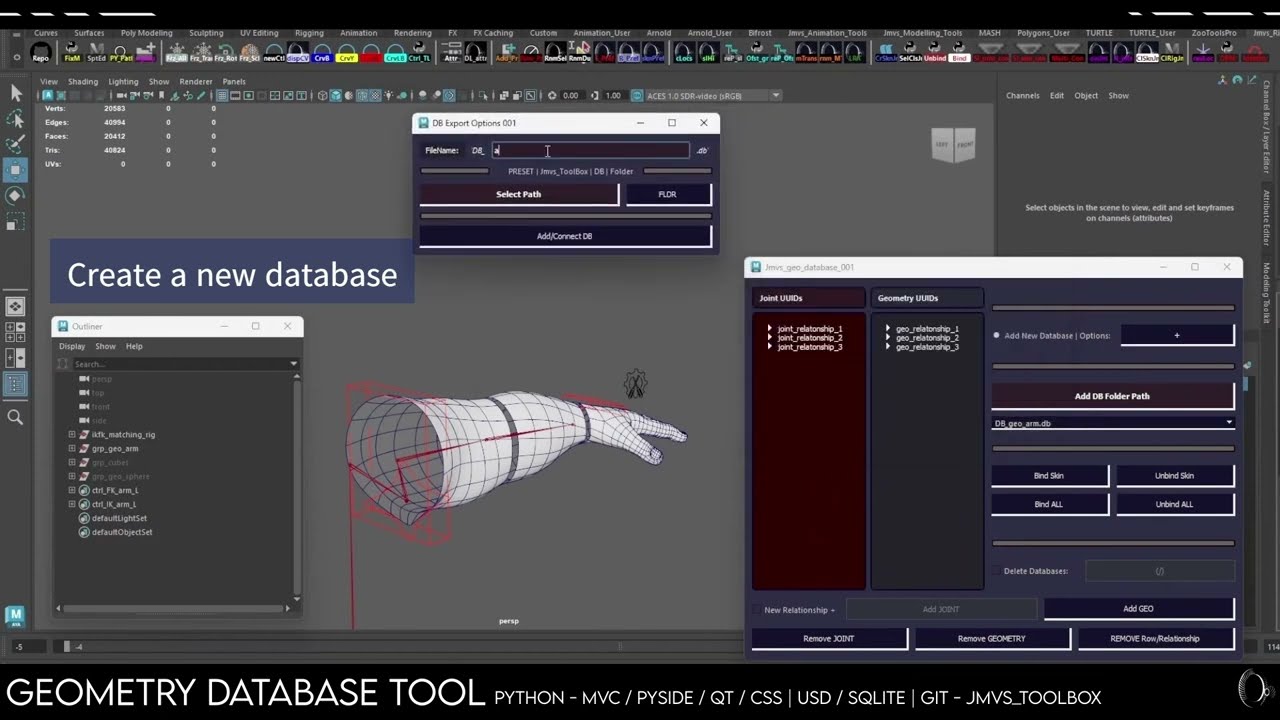Open the Outliner Display menu

tap(72, 346)
